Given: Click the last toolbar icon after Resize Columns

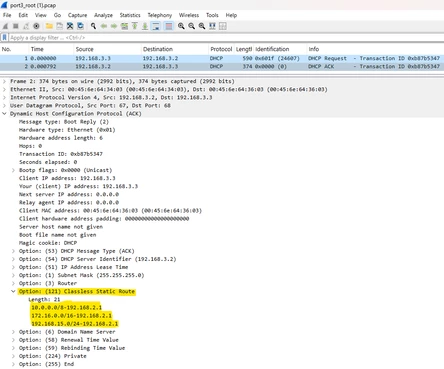Looking at the screenshot, I should click(223, 26).
